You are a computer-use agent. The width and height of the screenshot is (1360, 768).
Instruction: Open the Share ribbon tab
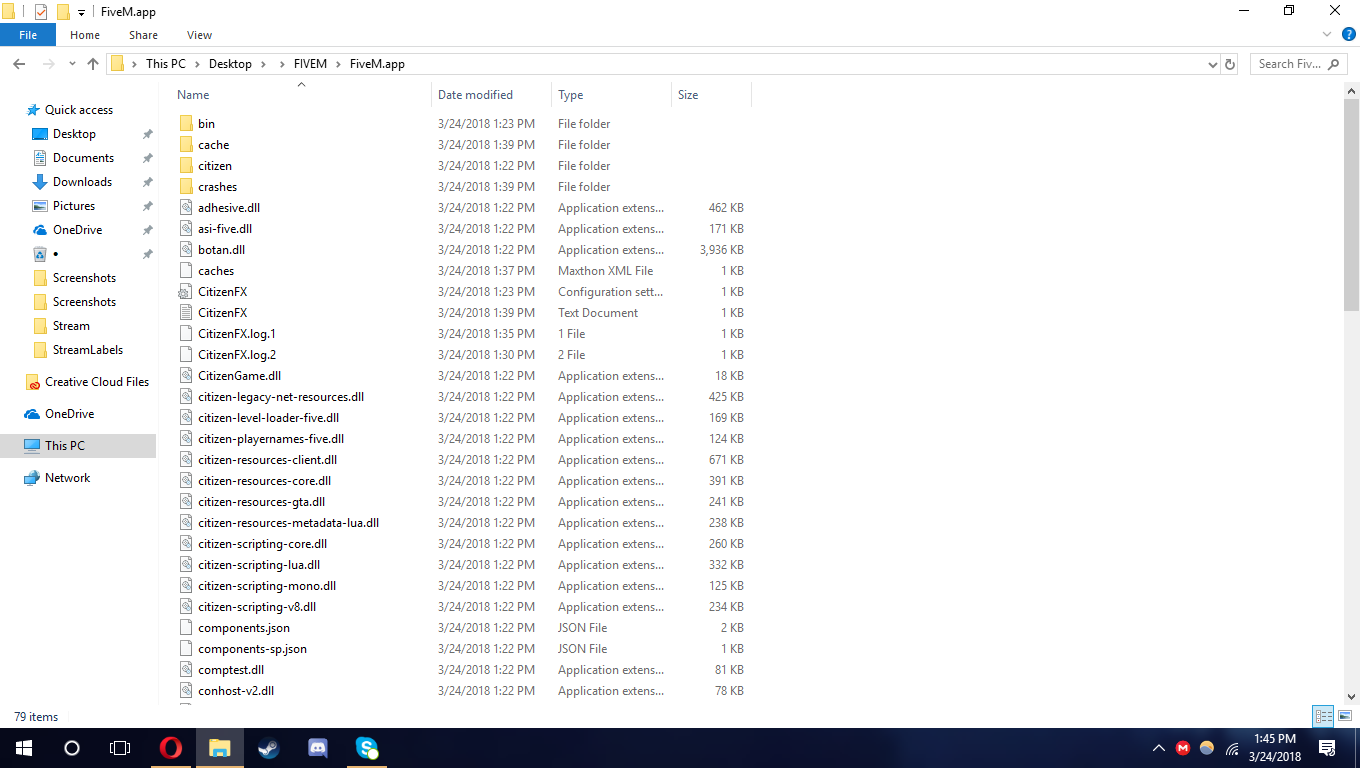[143, 35]
